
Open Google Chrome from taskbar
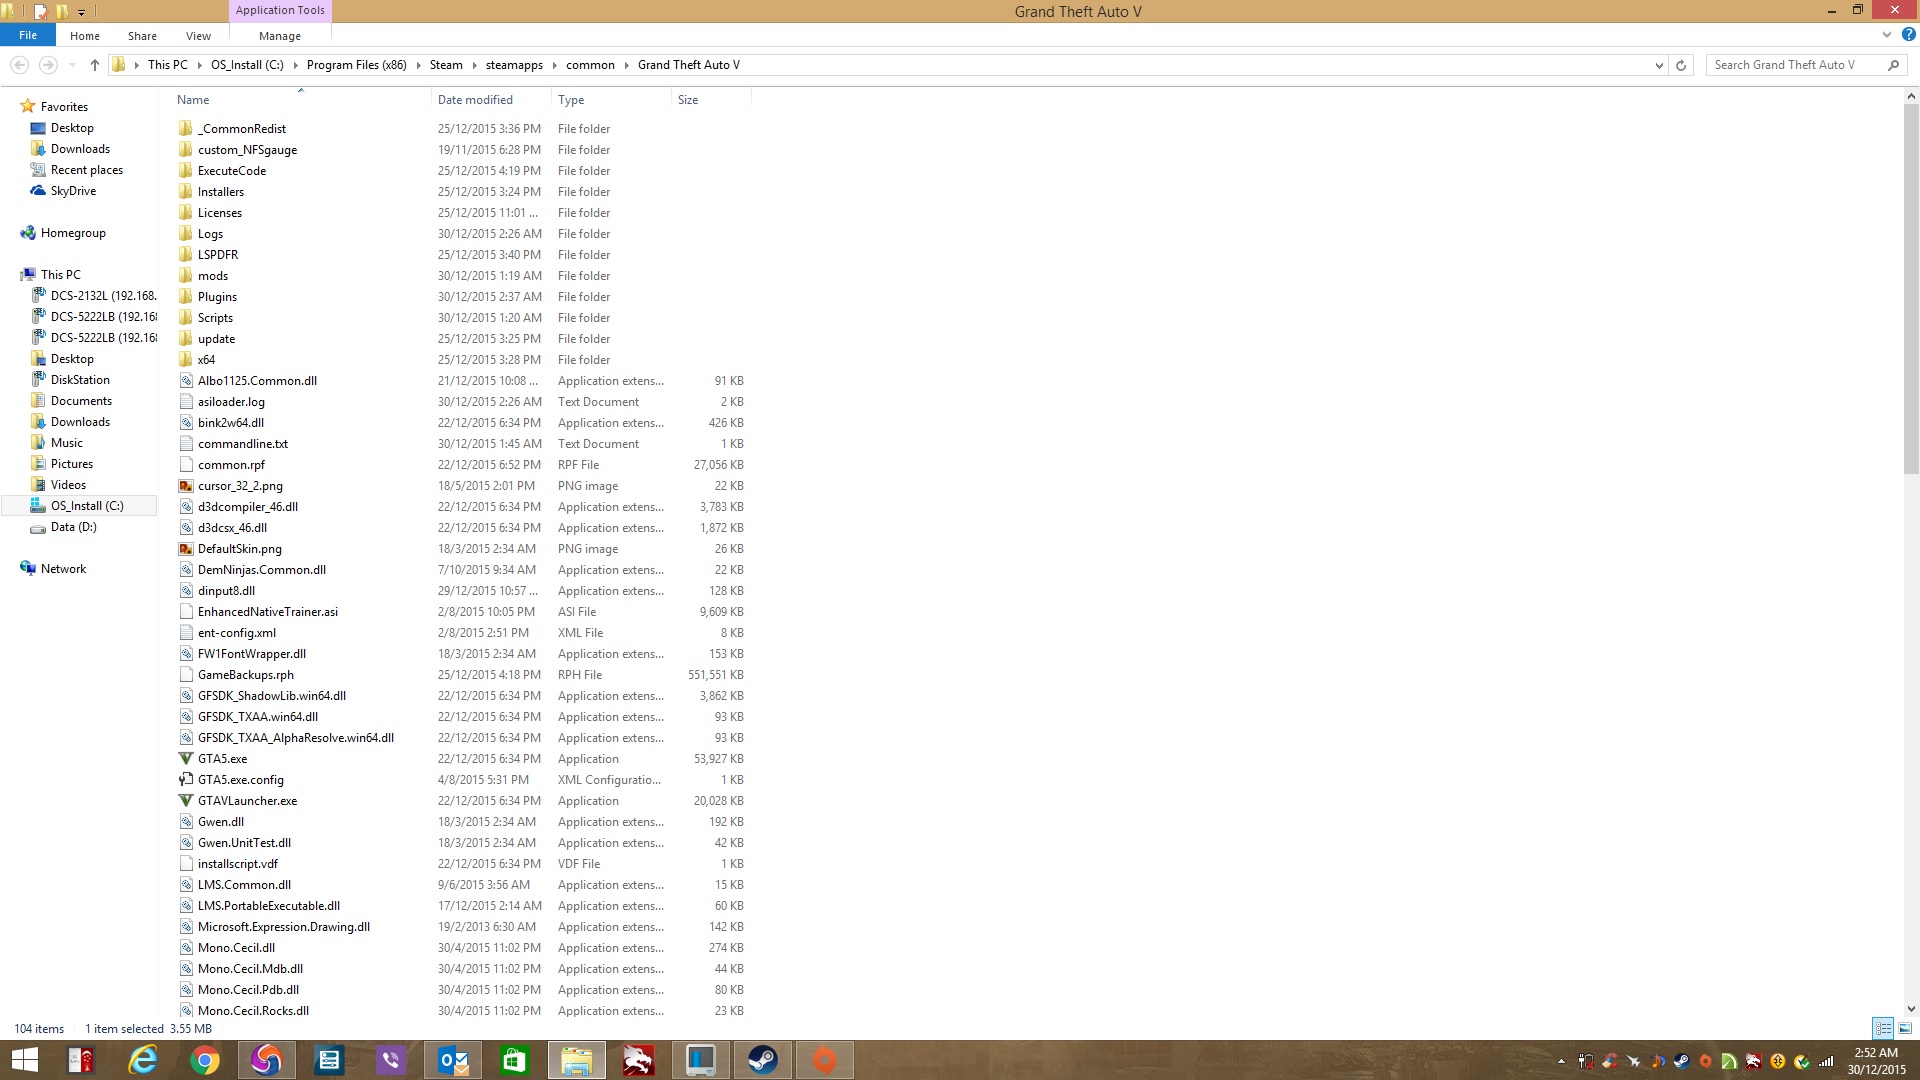point(204,1060)
